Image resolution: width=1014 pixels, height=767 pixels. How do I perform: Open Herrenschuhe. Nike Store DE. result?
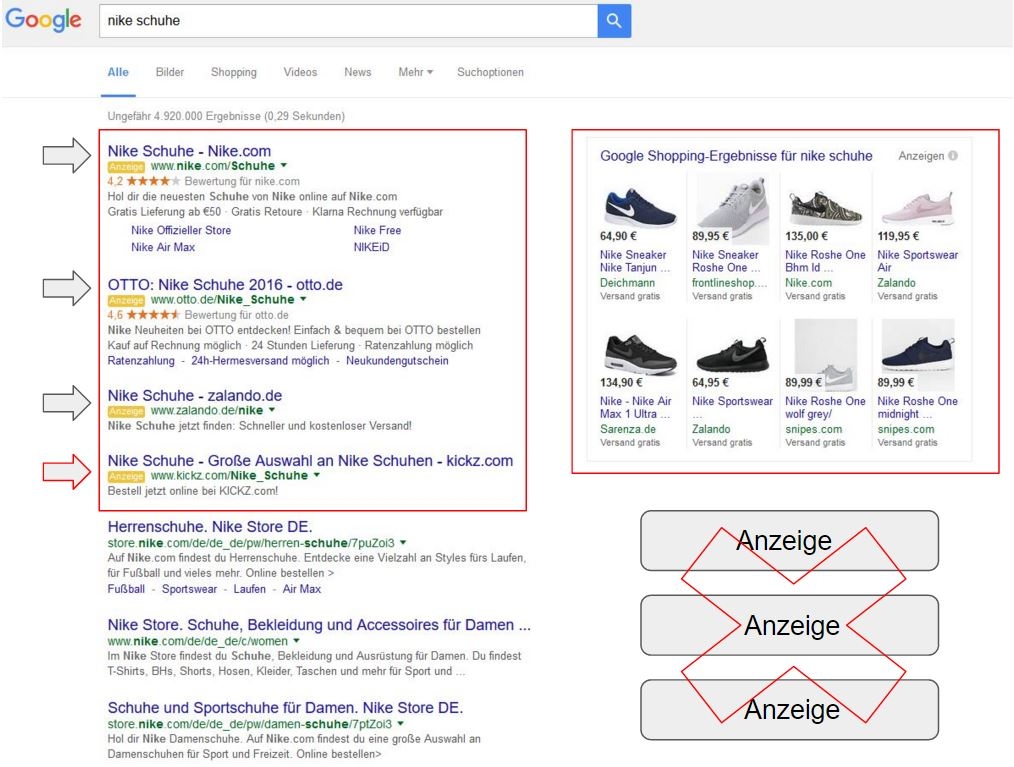[210, 526]
